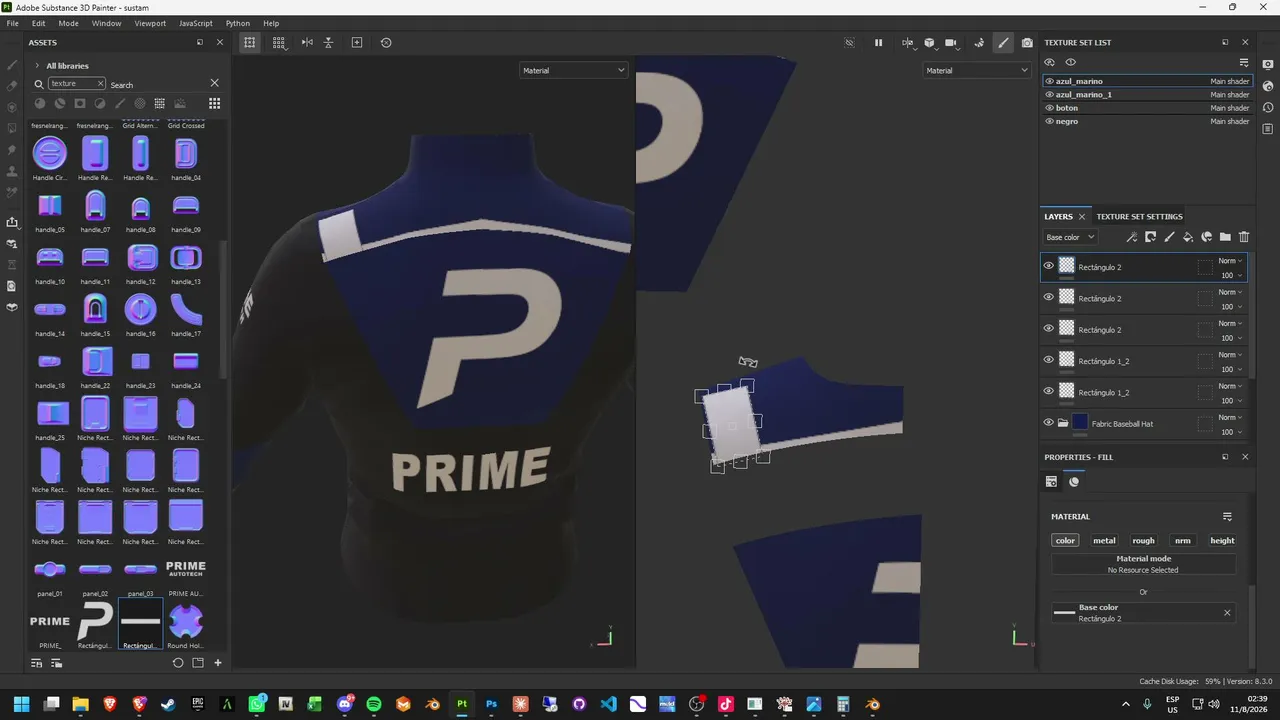Click the Material mode button

coord(1144,564)
